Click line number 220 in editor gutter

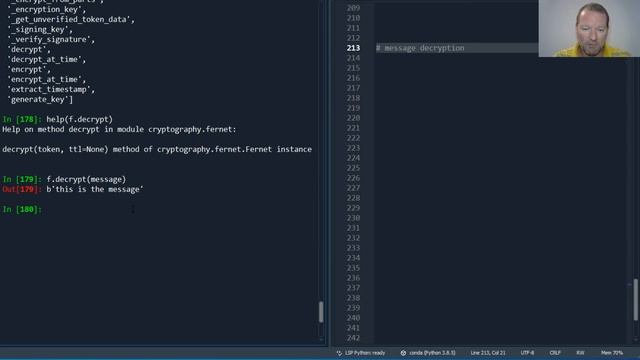click(353, 118)
